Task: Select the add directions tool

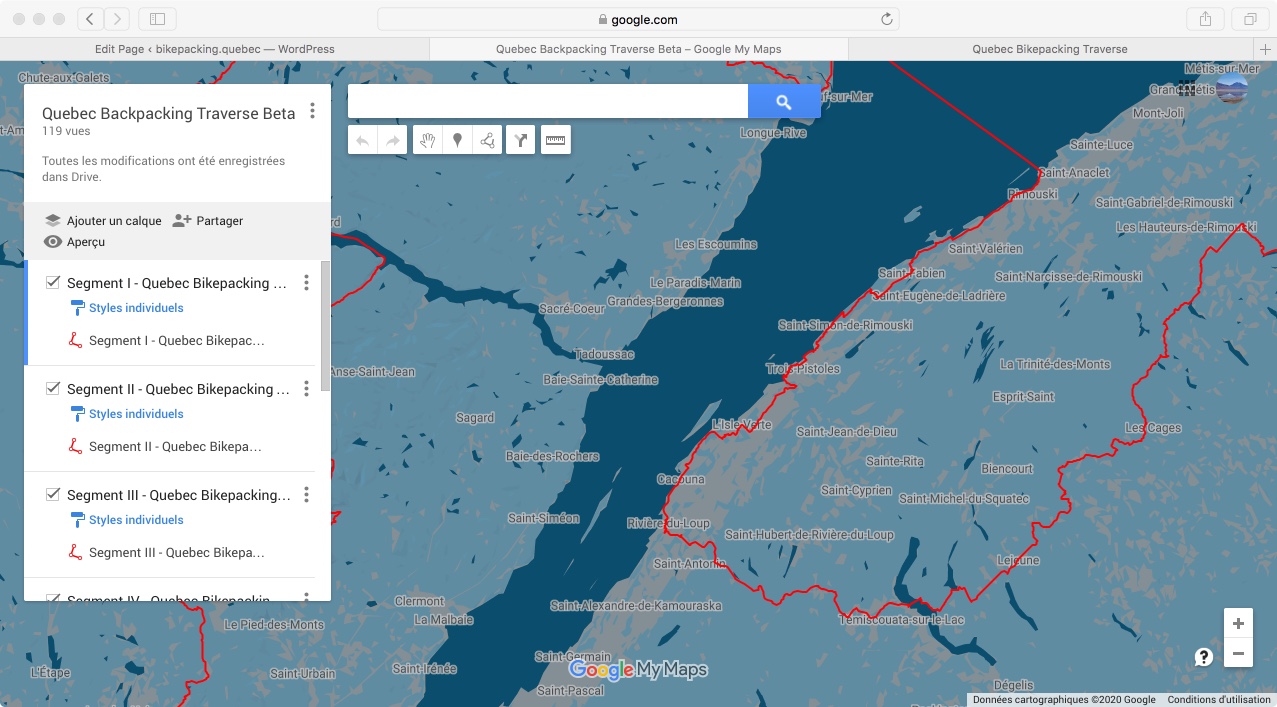Action: coord(521,141)
